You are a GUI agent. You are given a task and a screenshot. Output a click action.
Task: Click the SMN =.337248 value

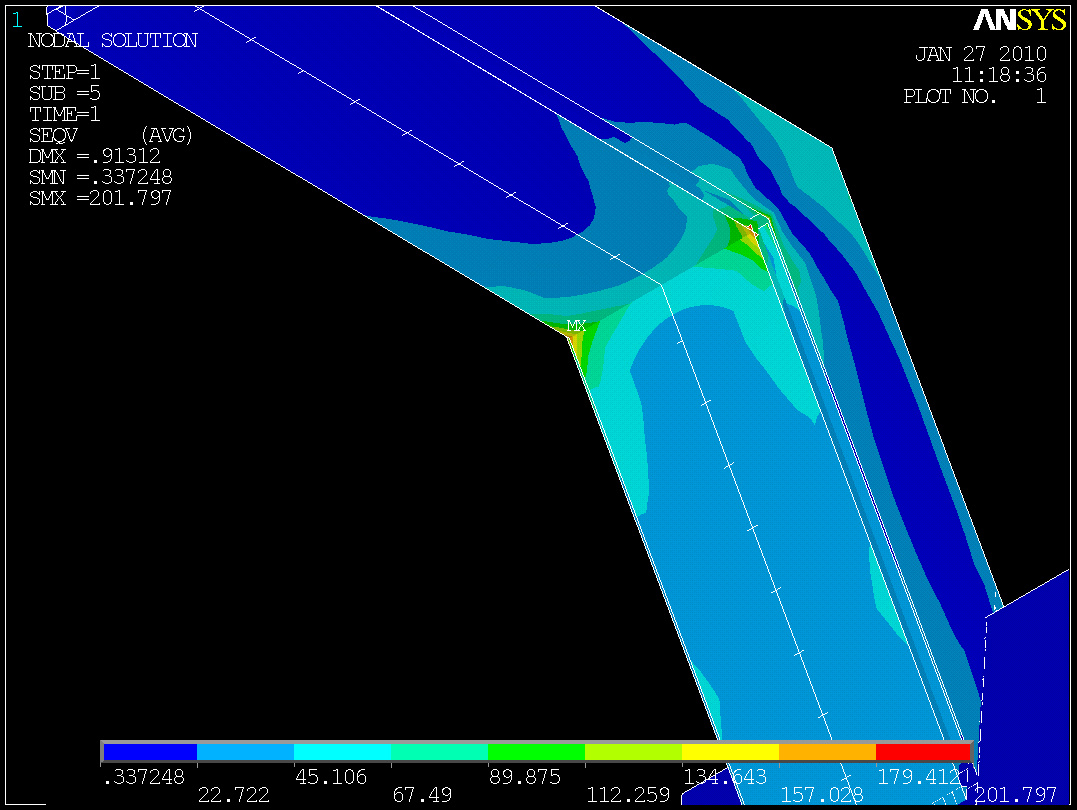pos(100,177)
